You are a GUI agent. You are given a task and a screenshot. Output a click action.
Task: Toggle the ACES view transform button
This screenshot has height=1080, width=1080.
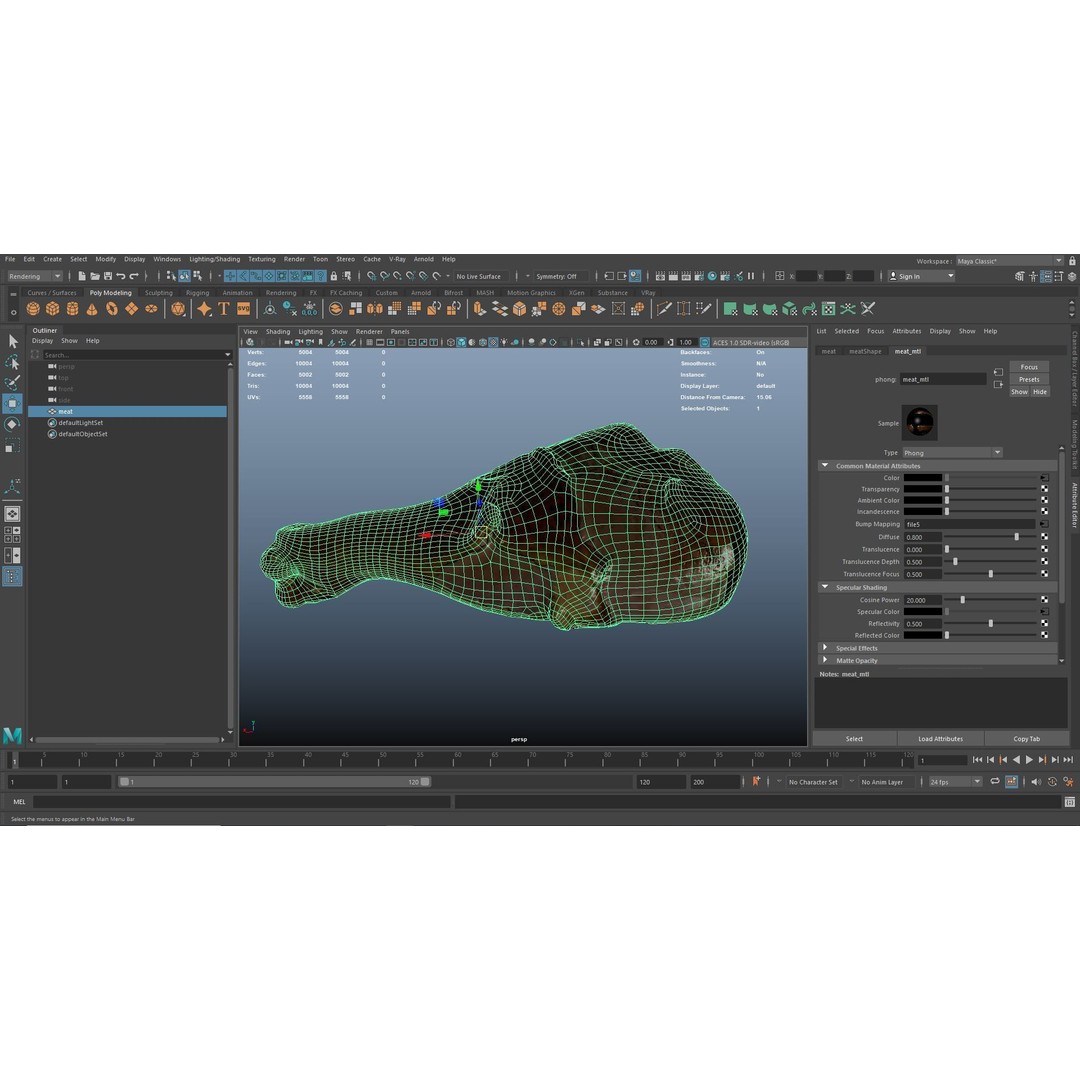pyautogui.click(x=705, y=342)
